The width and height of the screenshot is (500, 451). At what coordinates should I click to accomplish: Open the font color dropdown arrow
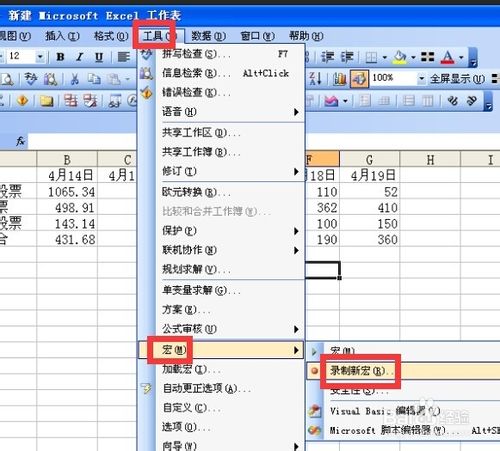(x=461, y=57)
